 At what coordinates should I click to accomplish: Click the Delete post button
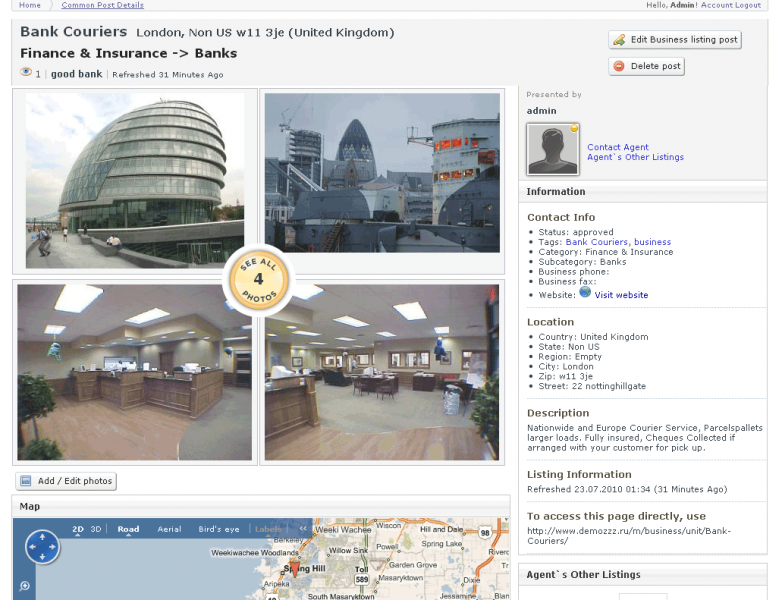click(x=646, y=66)
